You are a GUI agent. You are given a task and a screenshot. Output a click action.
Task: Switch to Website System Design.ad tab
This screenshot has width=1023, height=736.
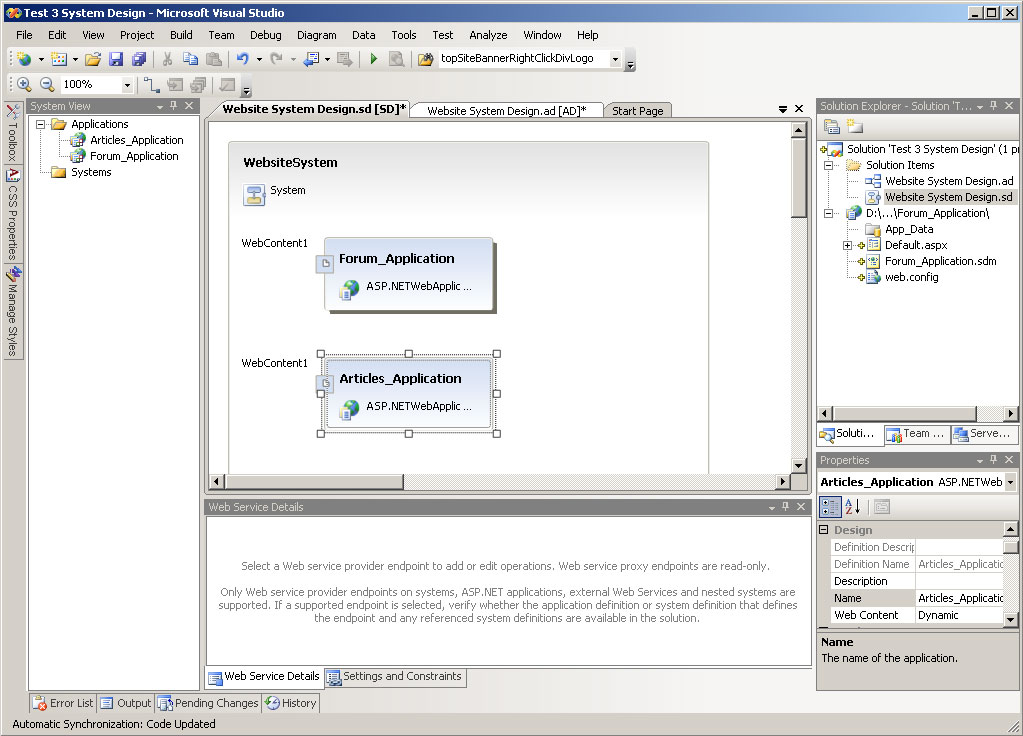(507, 111)
